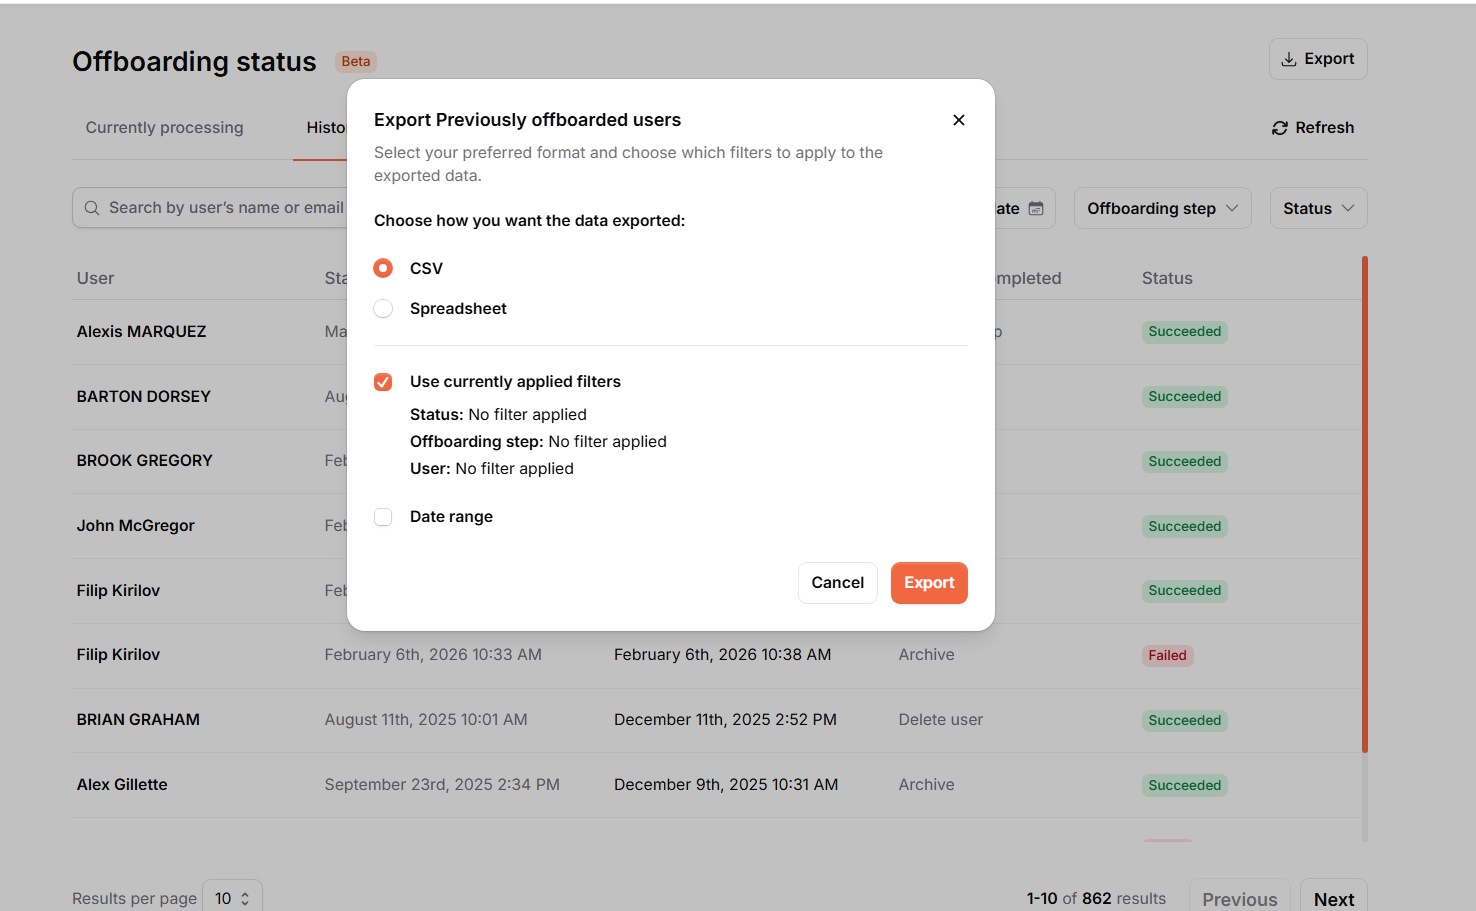Click December 9th, 2025 10:31 AM cell
The image size is (1476, 911).
[726, 785]
